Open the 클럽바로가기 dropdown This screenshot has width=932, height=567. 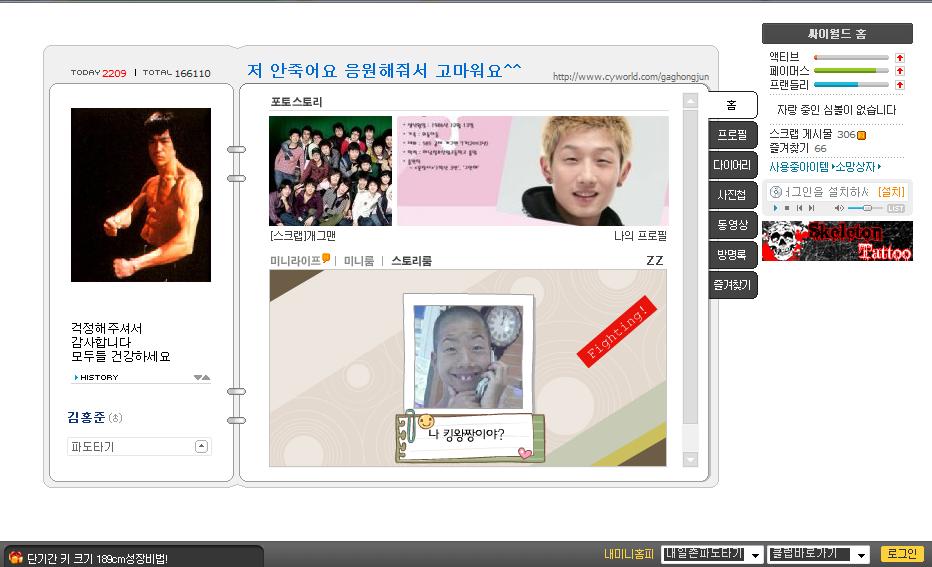click(x=859, y=554)
